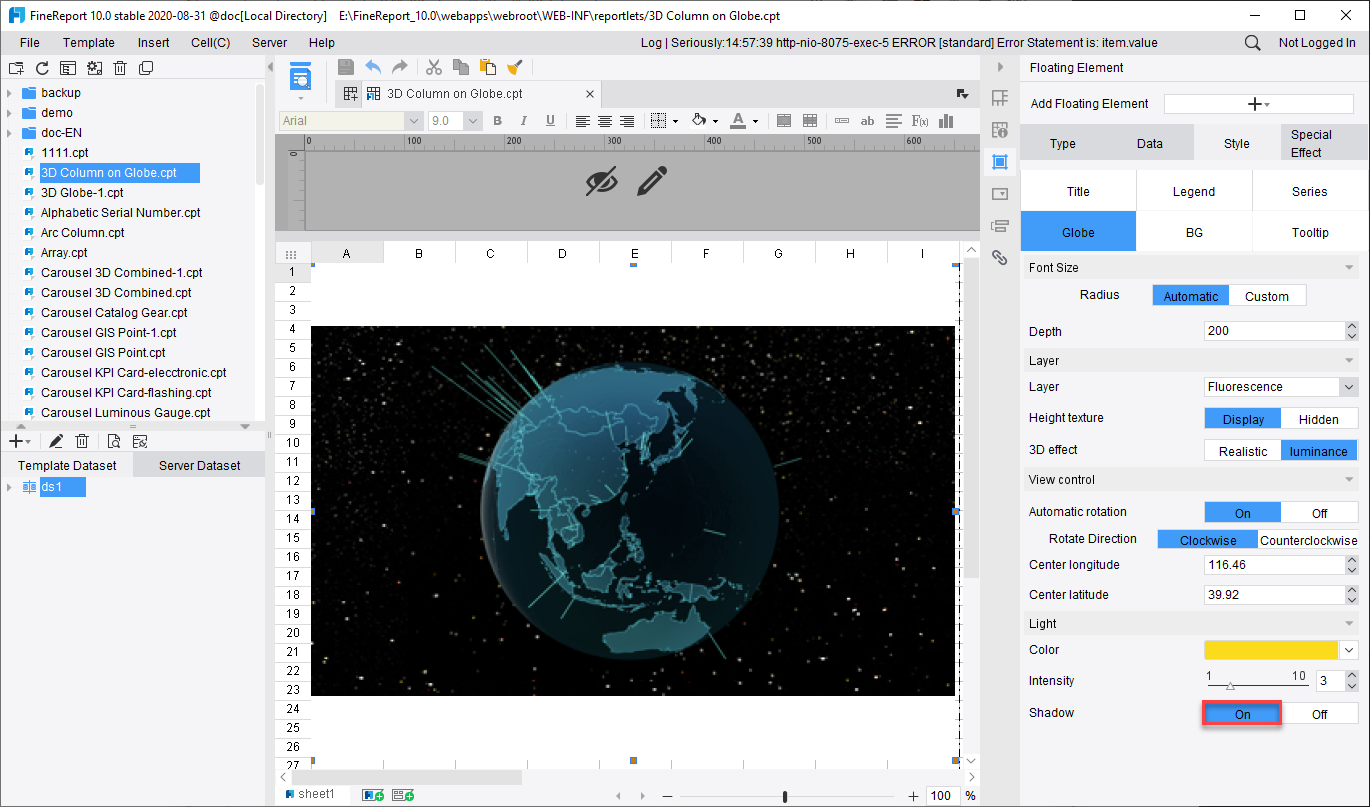The width and height of the screenshot is (1370, 807).
Task: Open the hyperlink panel in the right sidebar
Action: (x=999, y=257)
